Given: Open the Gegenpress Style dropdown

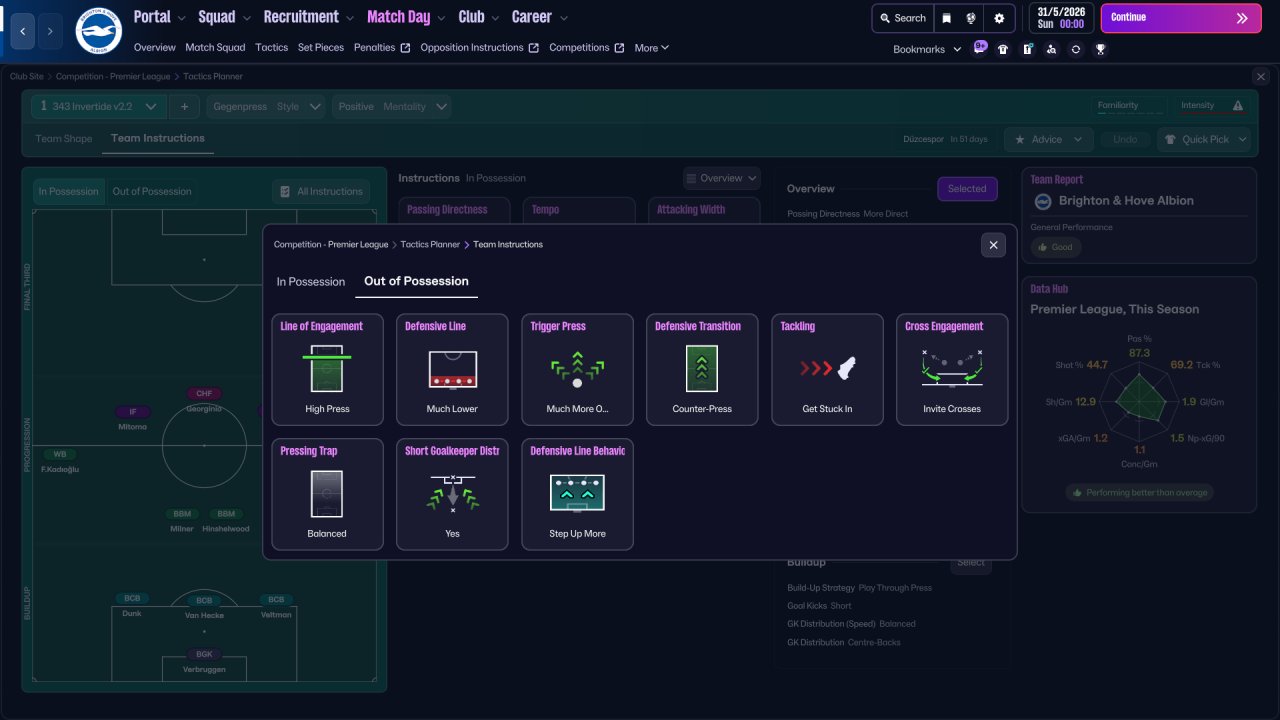Looking at the screenshot, I should pyautogui.click(x=266, y=106).
